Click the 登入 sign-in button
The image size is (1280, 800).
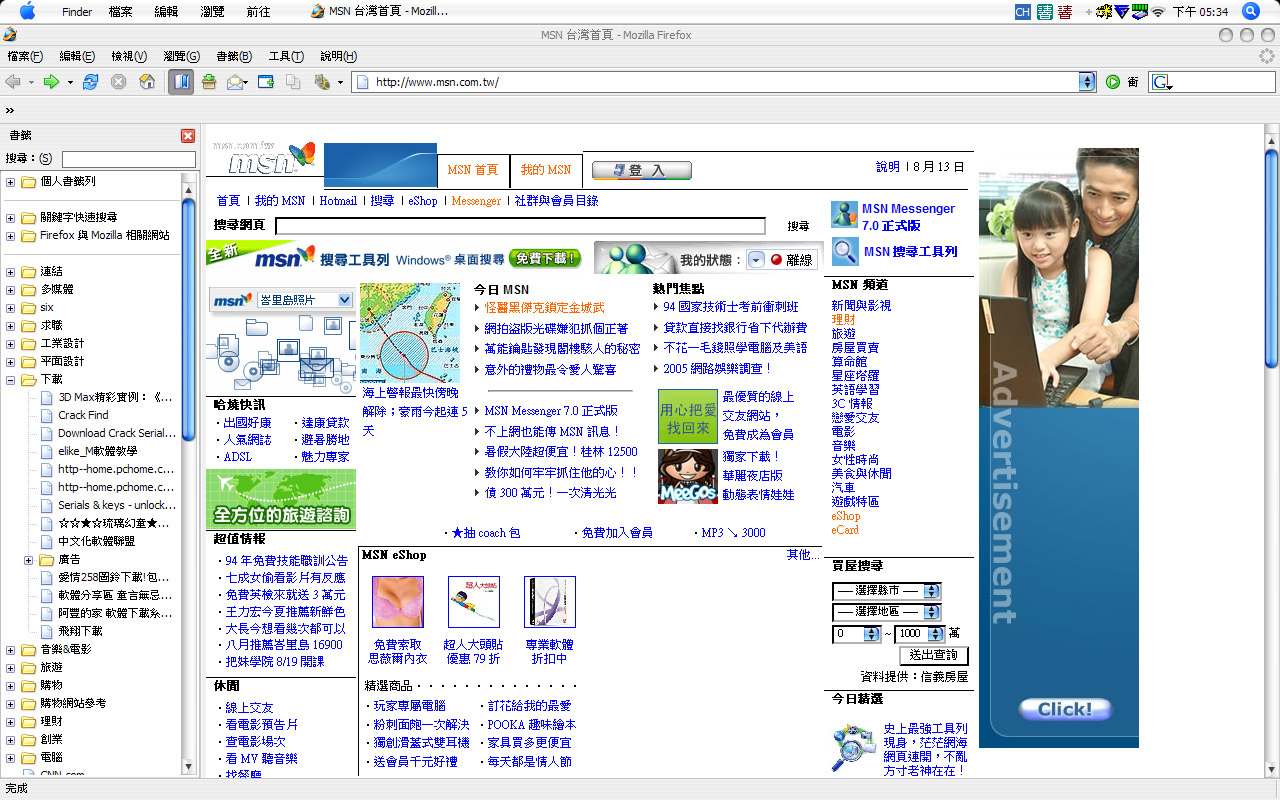click(x=641, y=171)
